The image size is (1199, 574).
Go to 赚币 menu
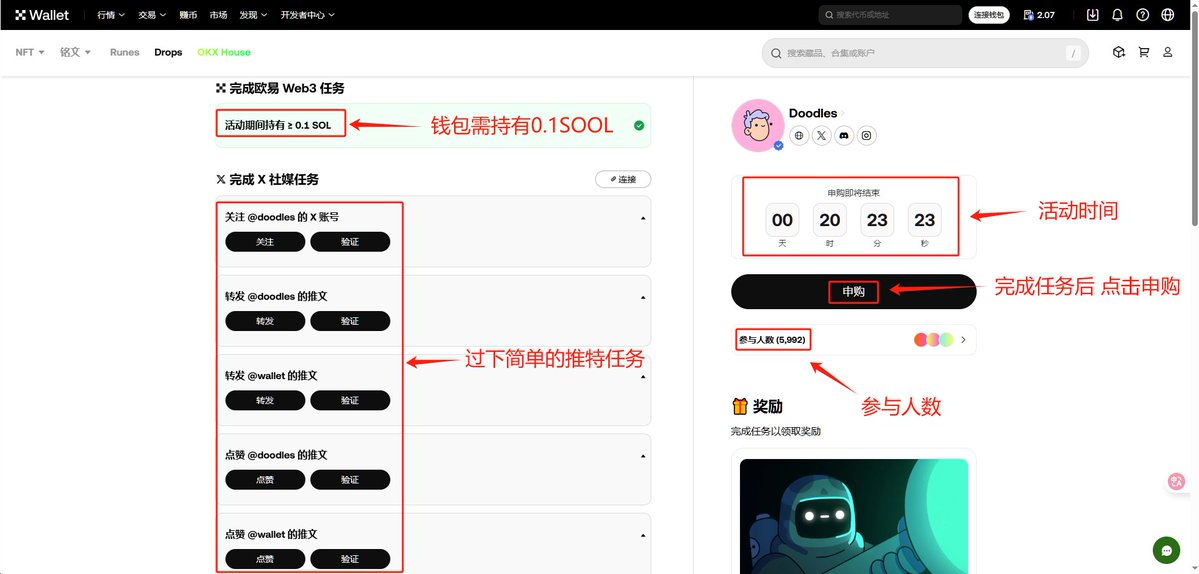(x=188, y=15)
